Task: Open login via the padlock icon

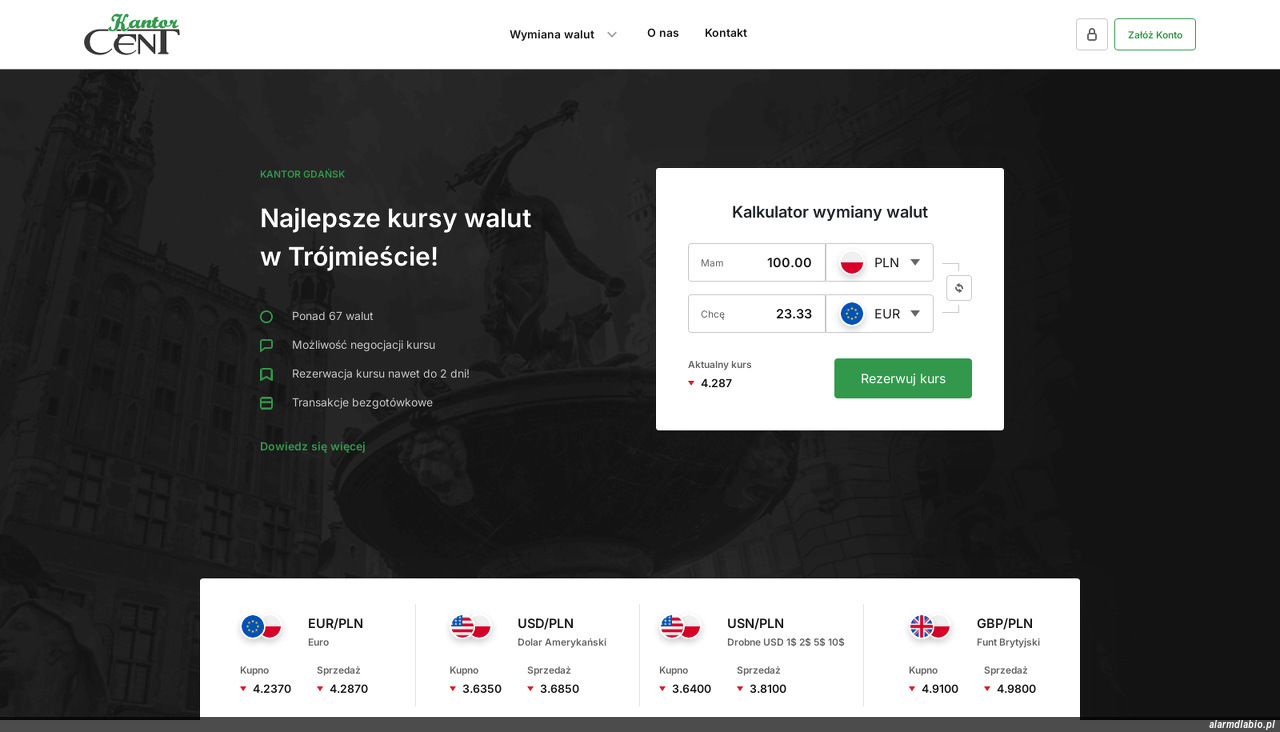Action: 1091,34
